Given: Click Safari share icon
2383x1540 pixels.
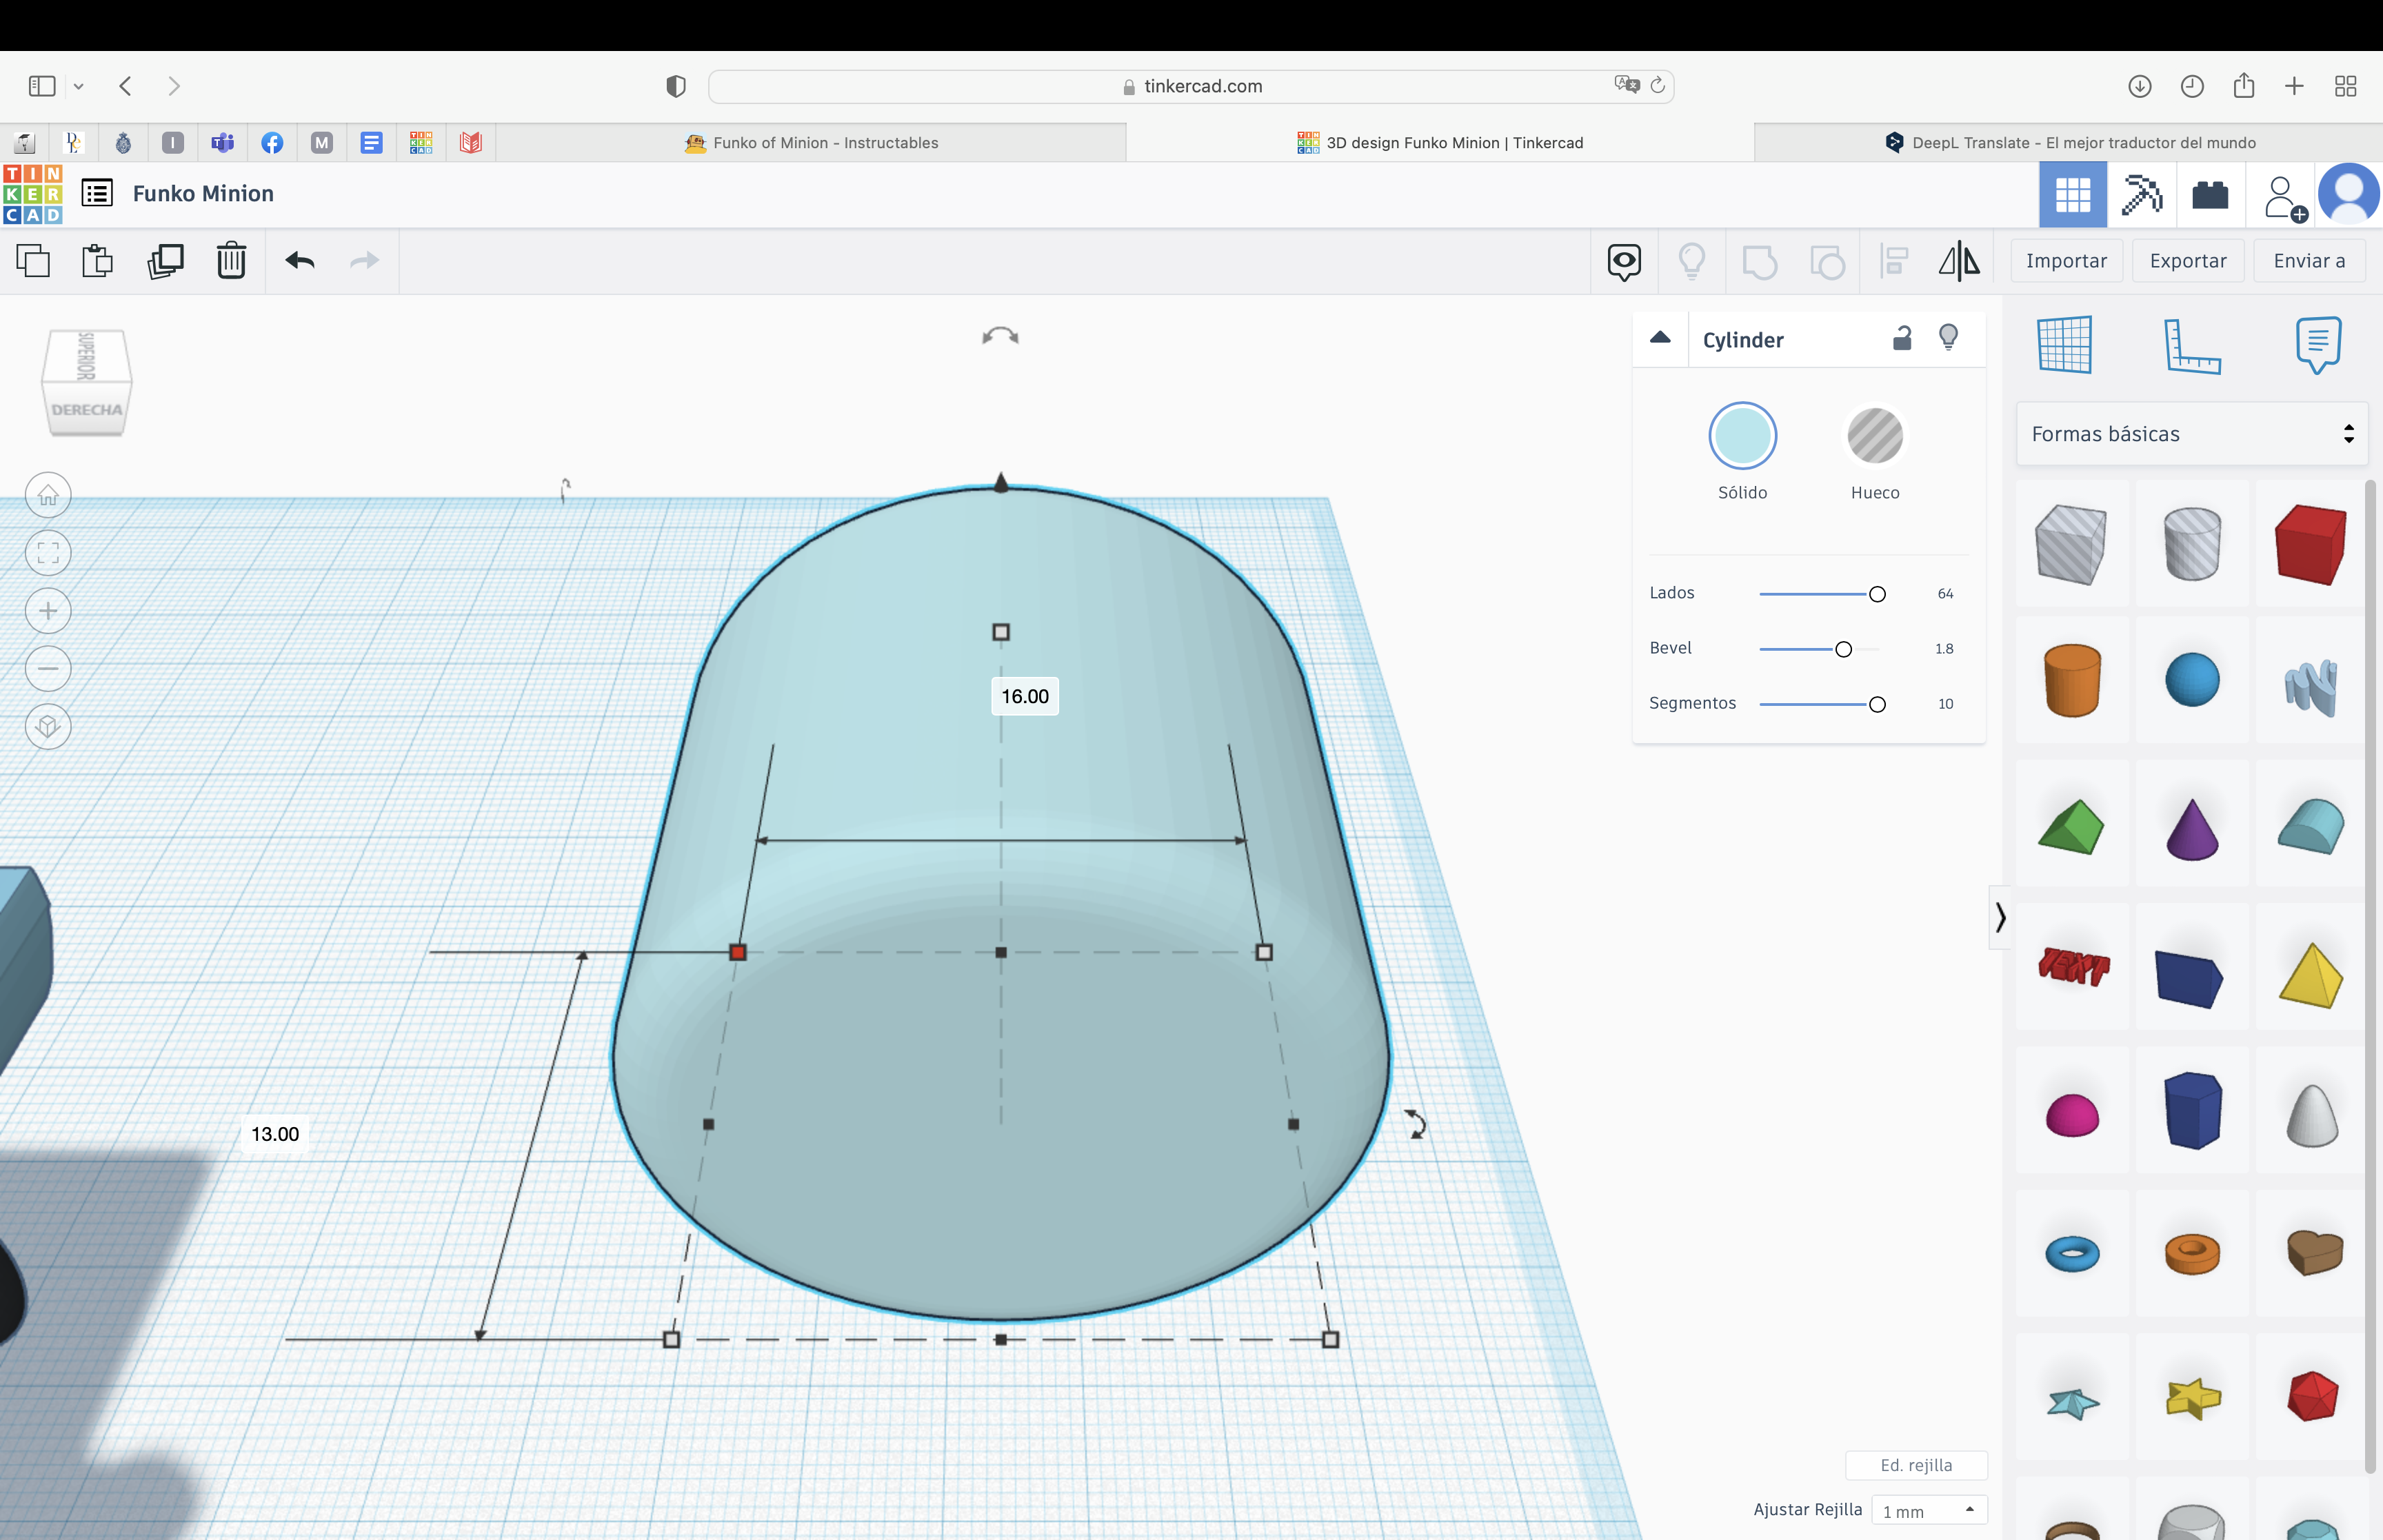Looking at the screenshot, I should (x=2243, y=85).
